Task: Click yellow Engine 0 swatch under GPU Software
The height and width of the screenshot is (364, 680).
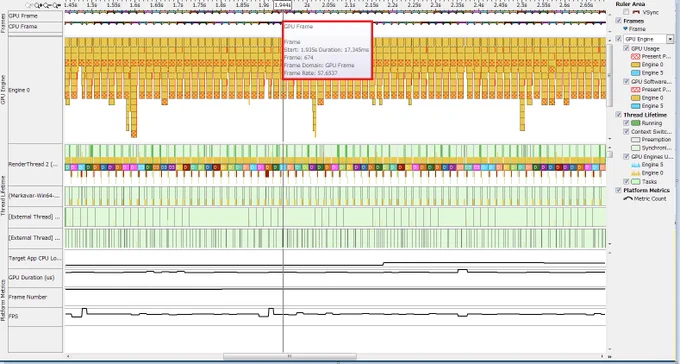Action: 635,98
